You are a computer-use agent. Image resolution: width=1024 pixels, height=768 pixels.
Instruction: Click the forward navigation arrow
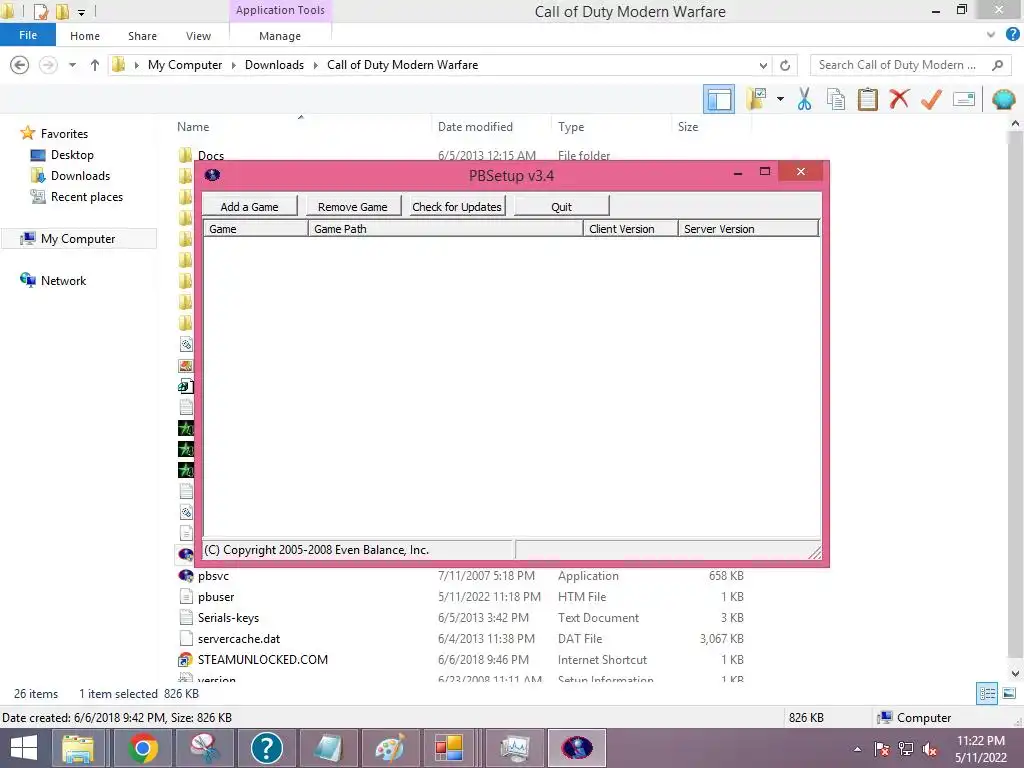[48, 65]
